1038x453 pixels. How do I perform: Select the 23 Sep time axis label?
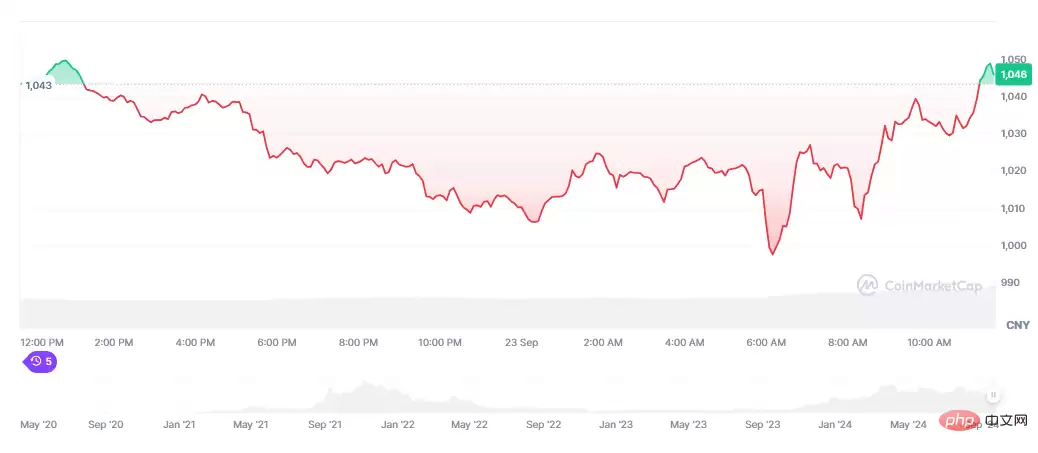tap(521, 342)
